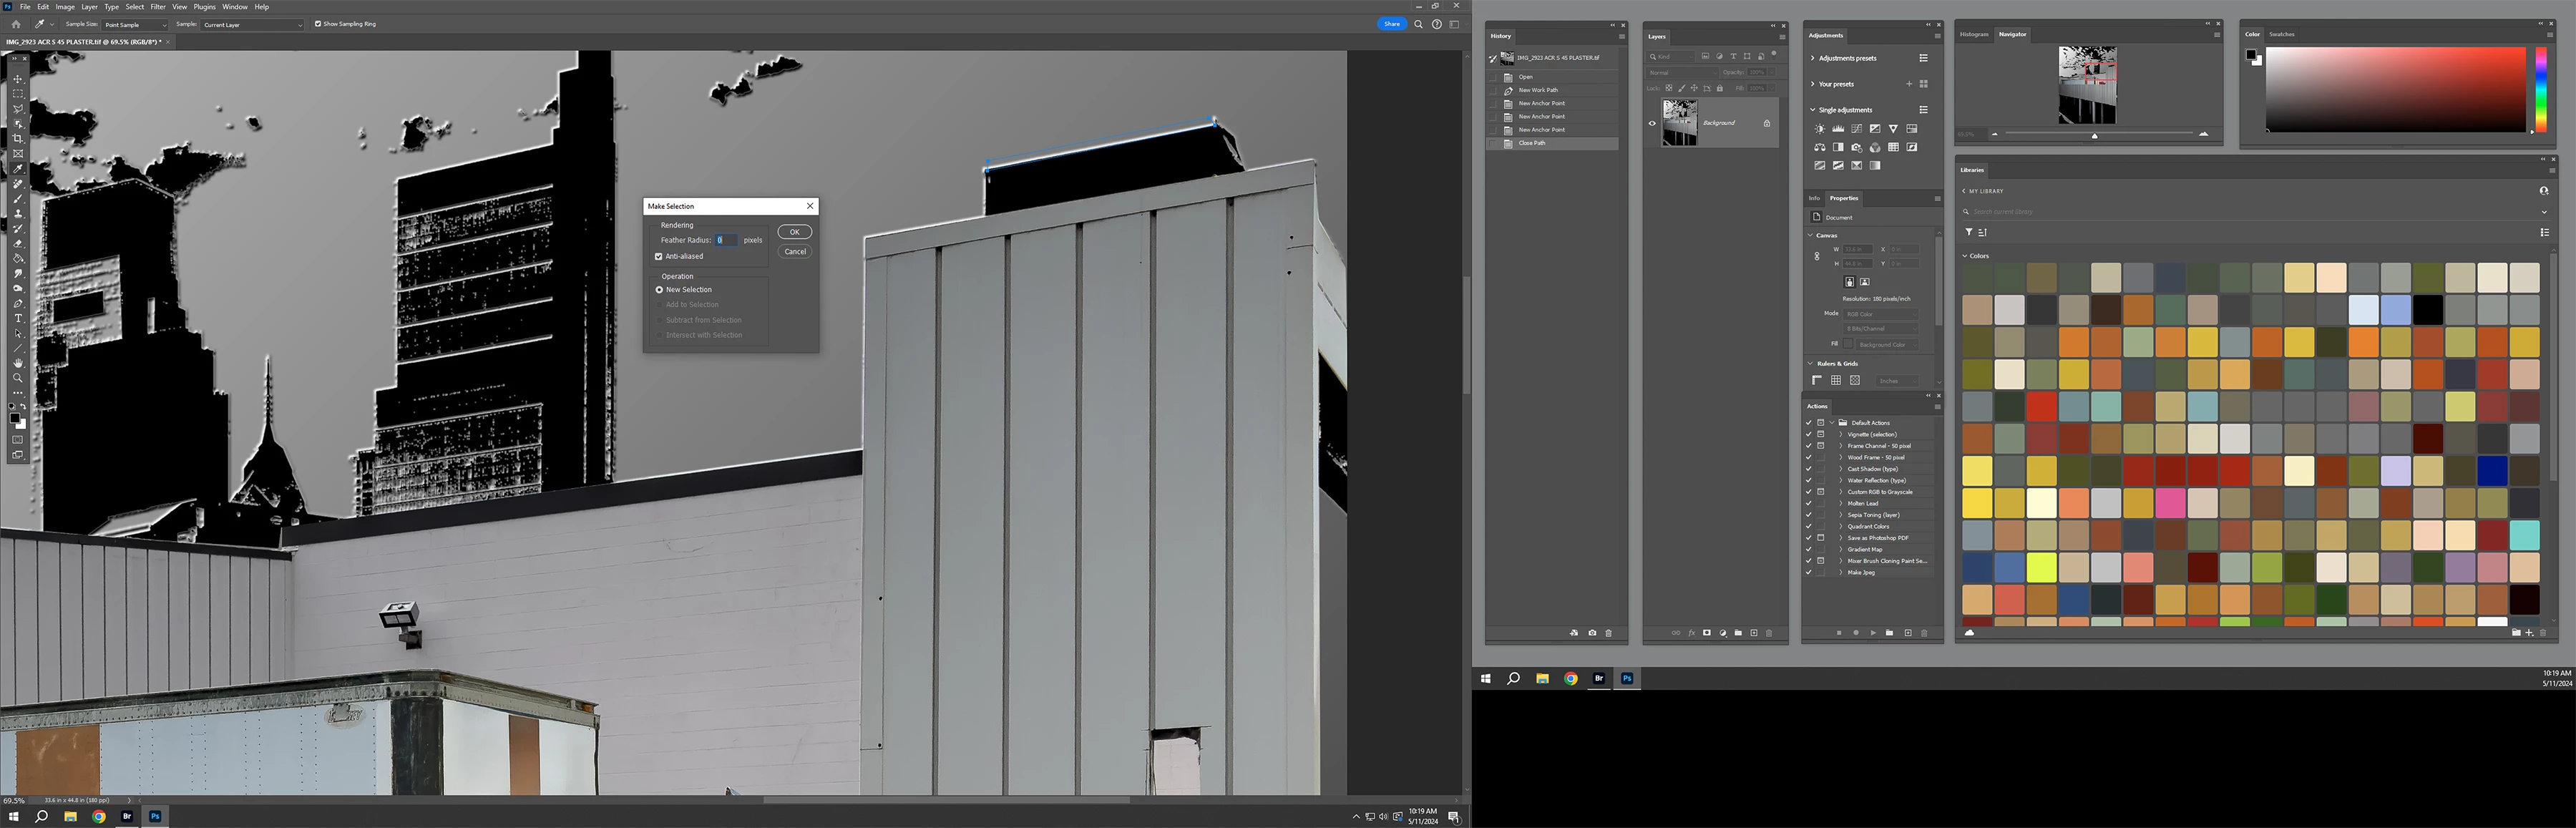The width and height of the screenshot is (2576, 828).
Task: Click the Feather Radius input field
Action: [726, 240]
